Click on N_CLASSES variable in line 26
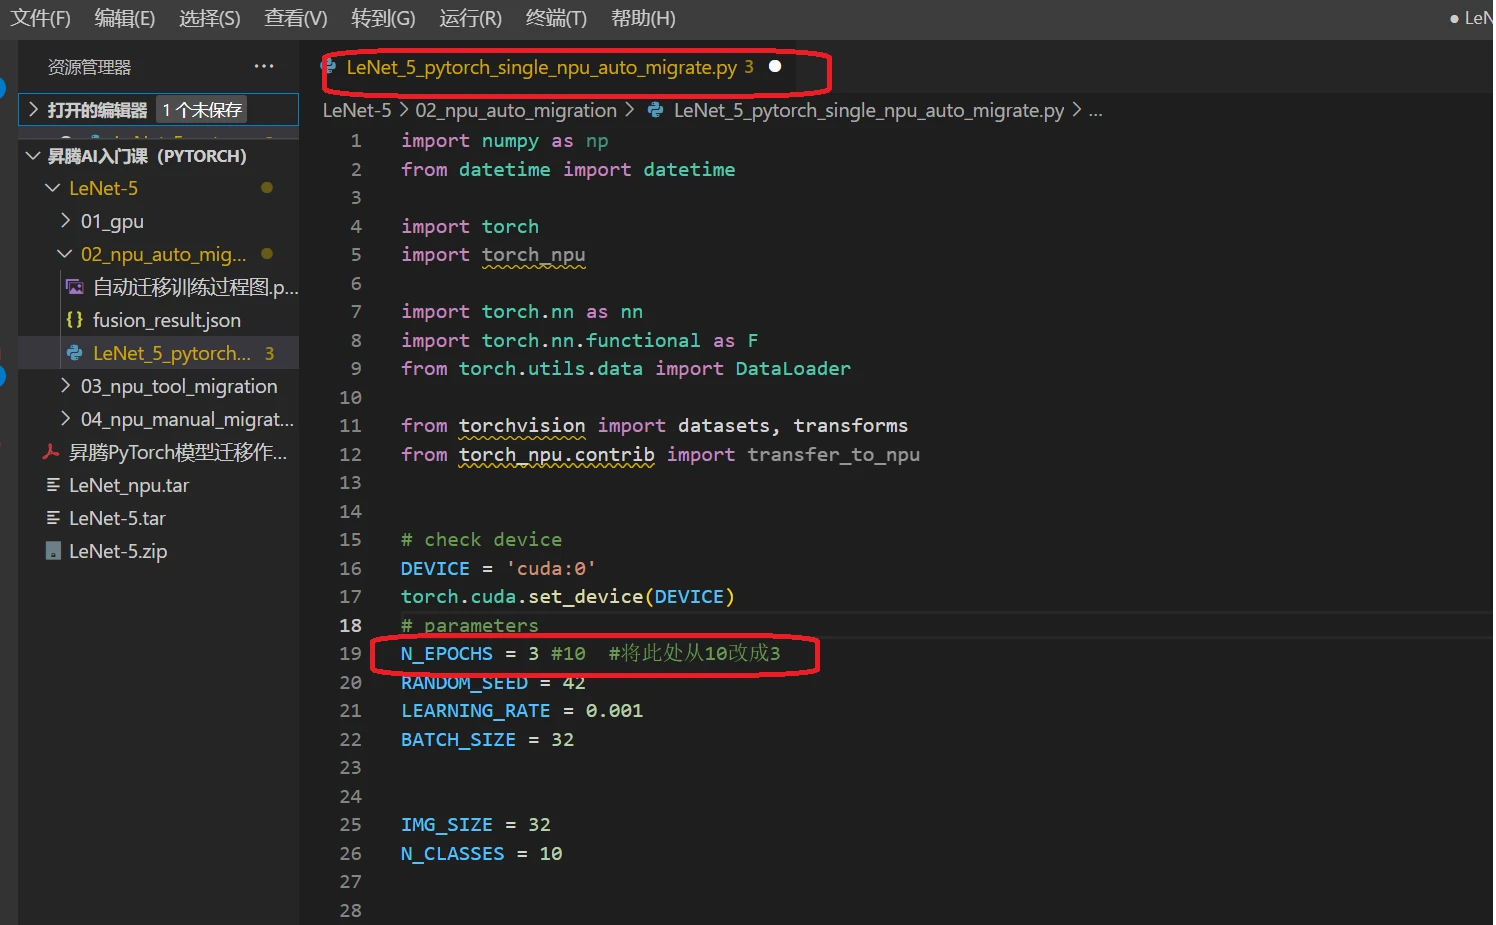The width and height of the screenshot is (1496, 925). tap(453, 853)
